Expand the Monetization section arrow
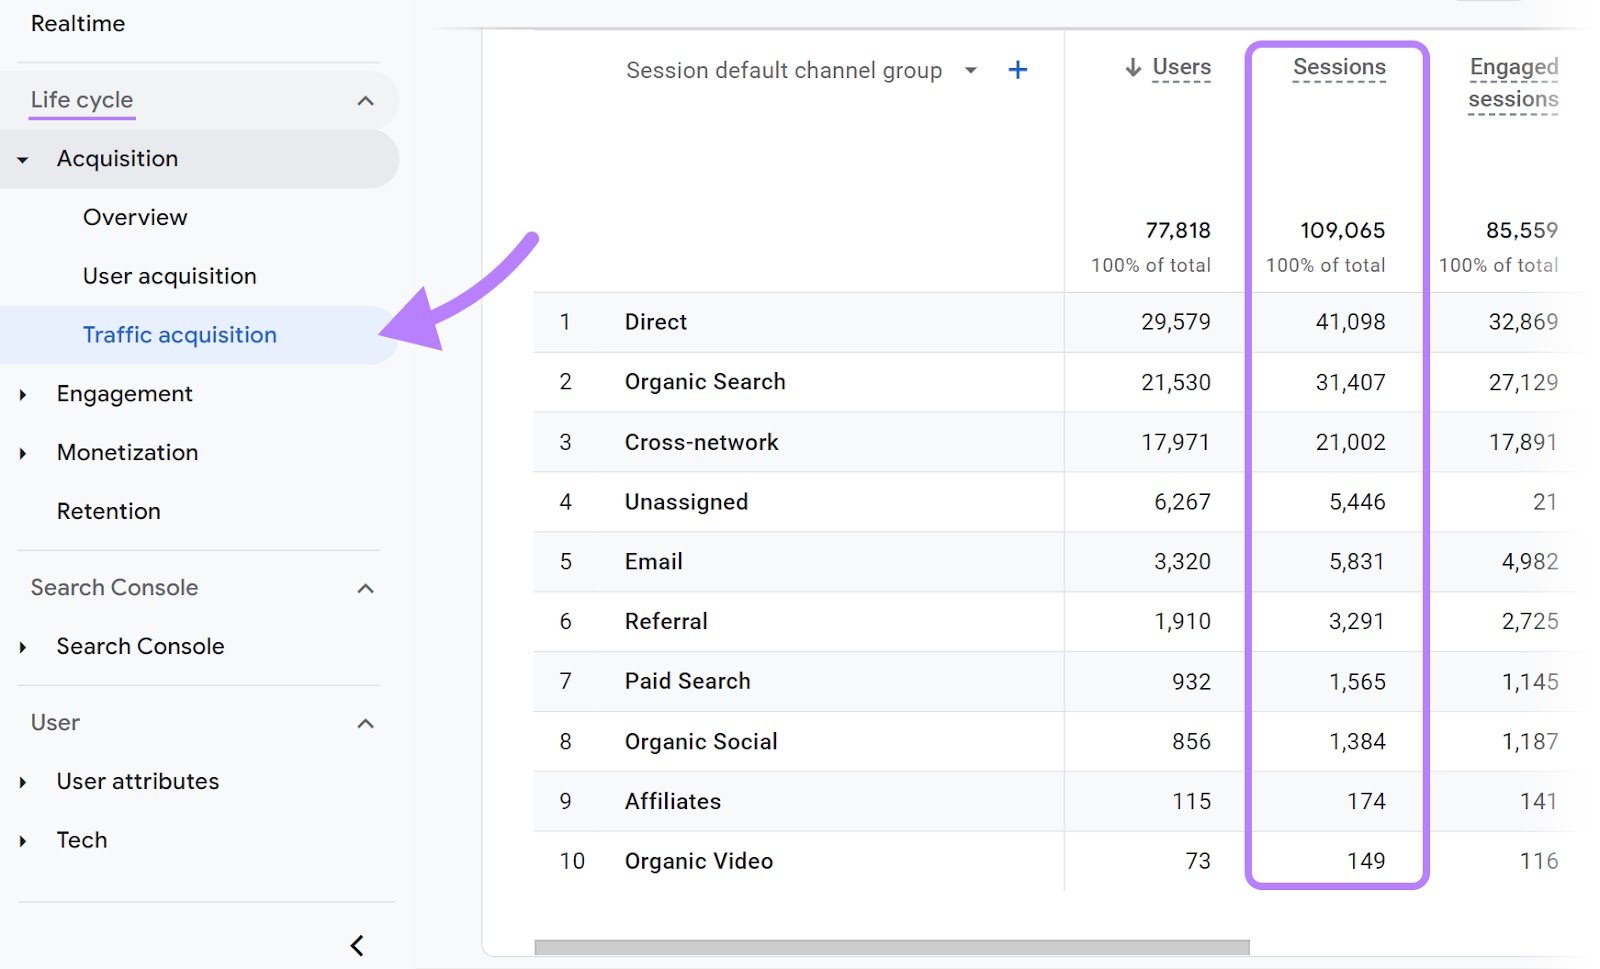The height and width of the screenshot is (969, 1600). tap(22, 452)
